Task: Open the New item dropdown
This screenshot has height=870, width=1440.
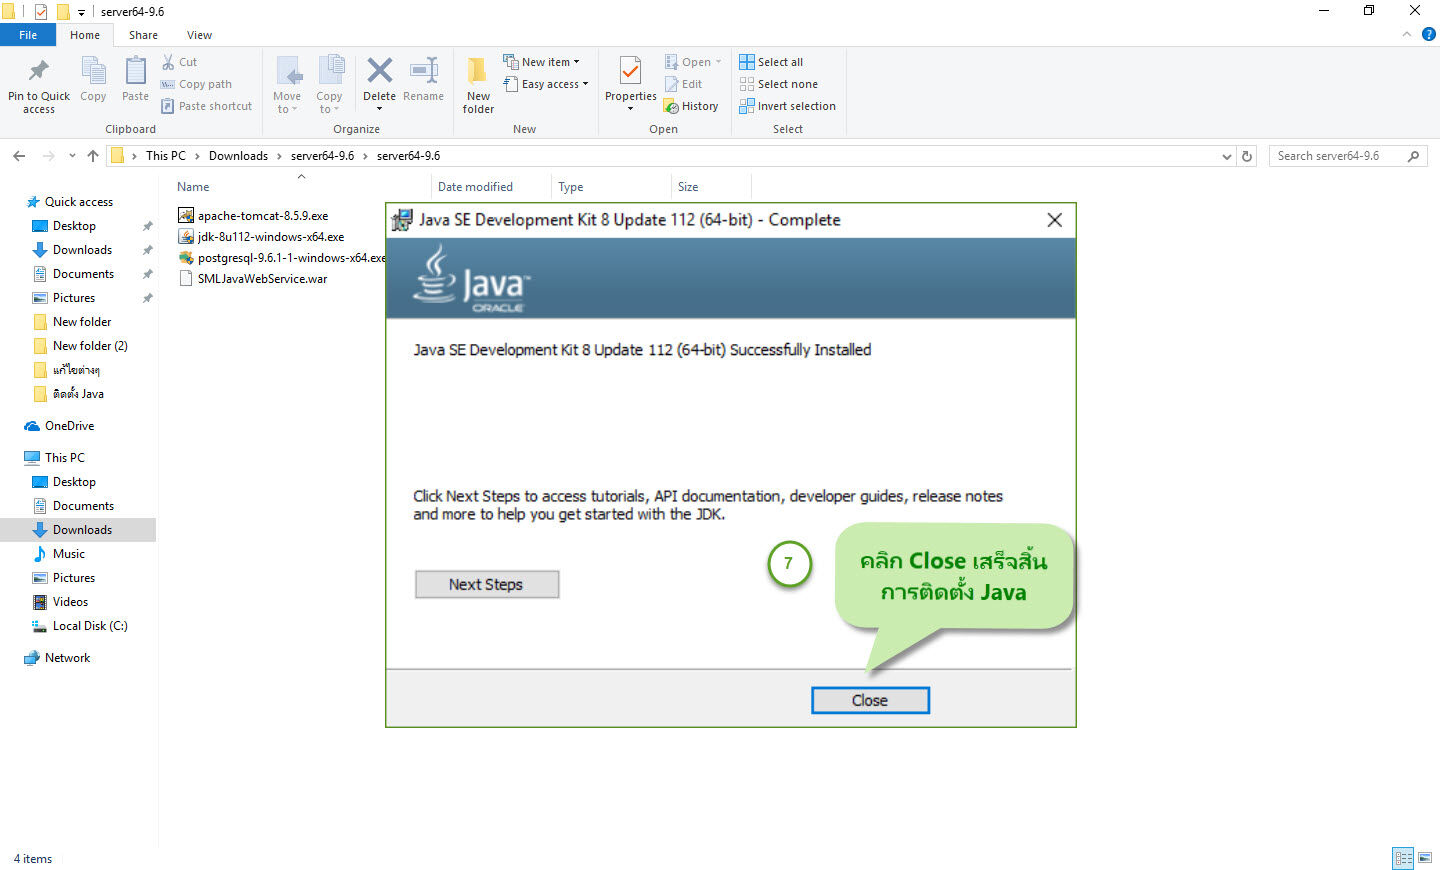Action: [x=541, y=62]
